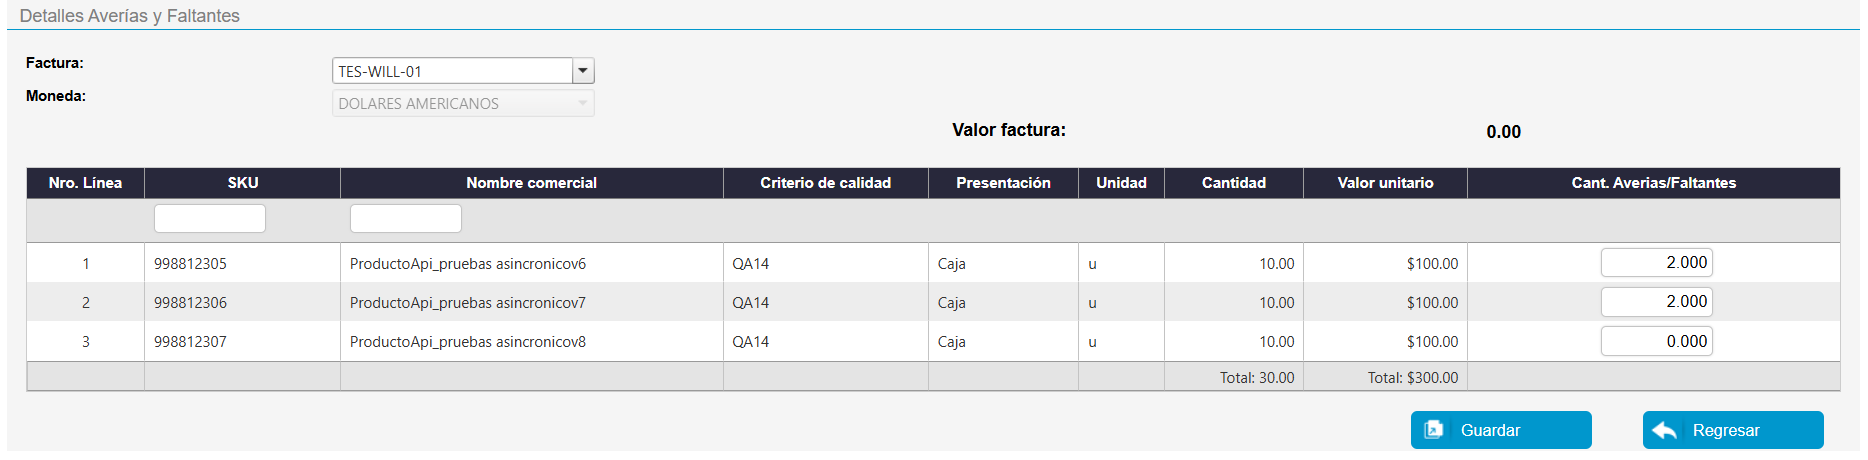
Task: Click the TES-WILL-01 invoice combo box
Action: coord(452,71)
